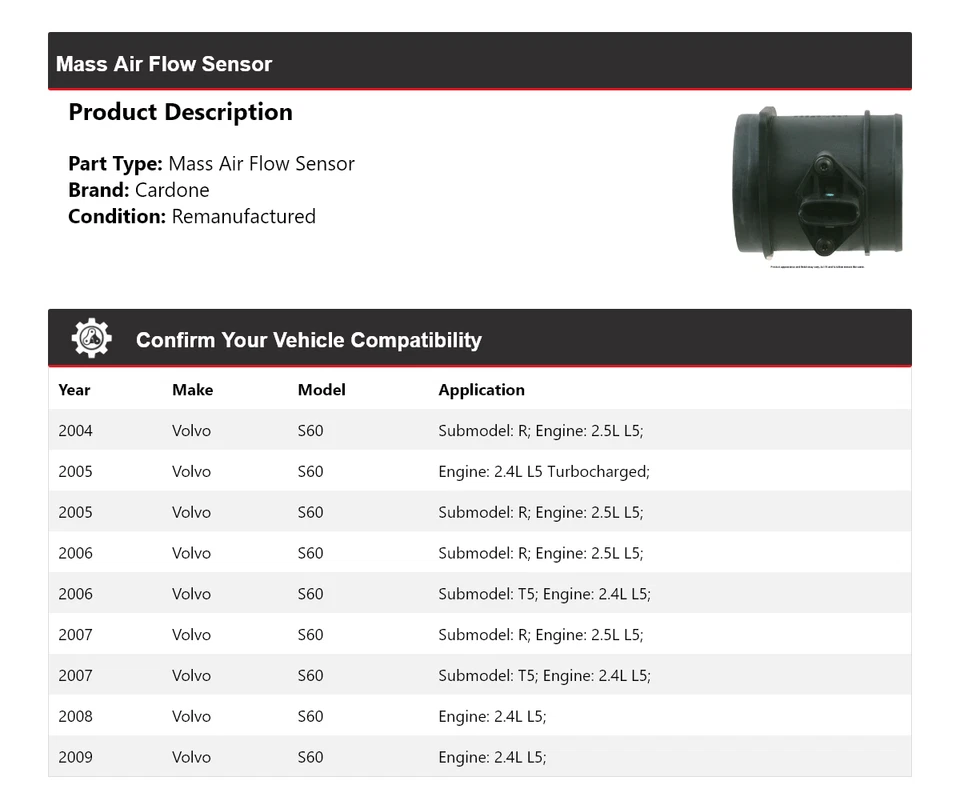Click the Year column header
The image size is (960, 809).
click(74, 390)
